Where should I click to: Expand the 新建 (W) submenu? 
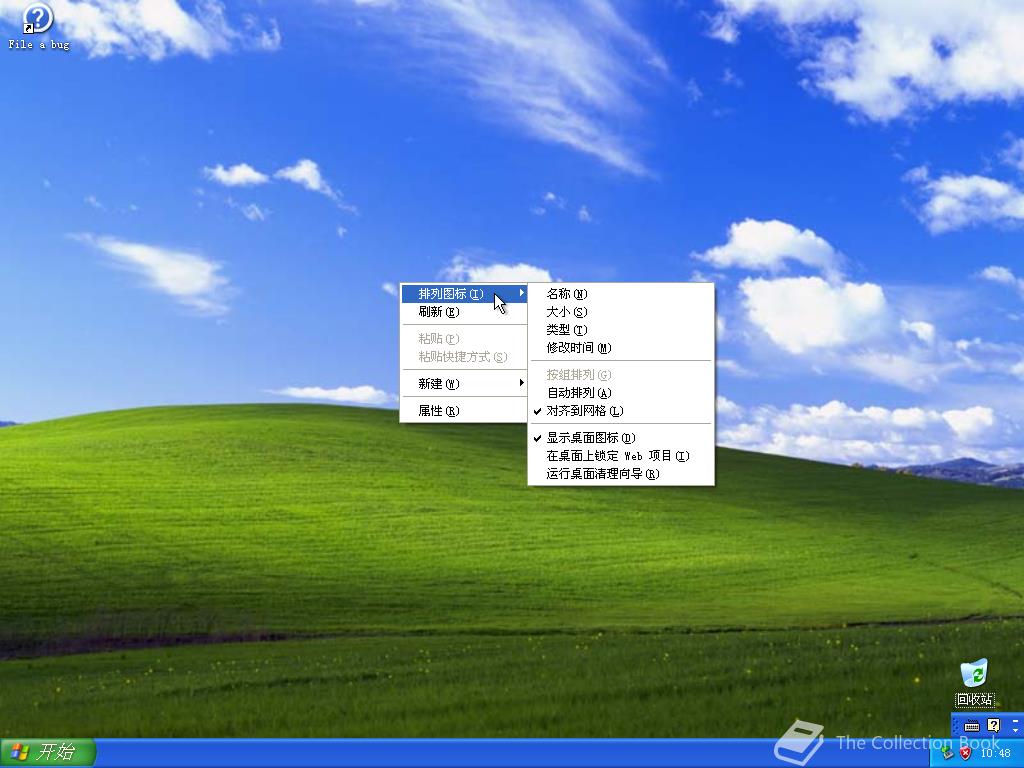point(464,384)
